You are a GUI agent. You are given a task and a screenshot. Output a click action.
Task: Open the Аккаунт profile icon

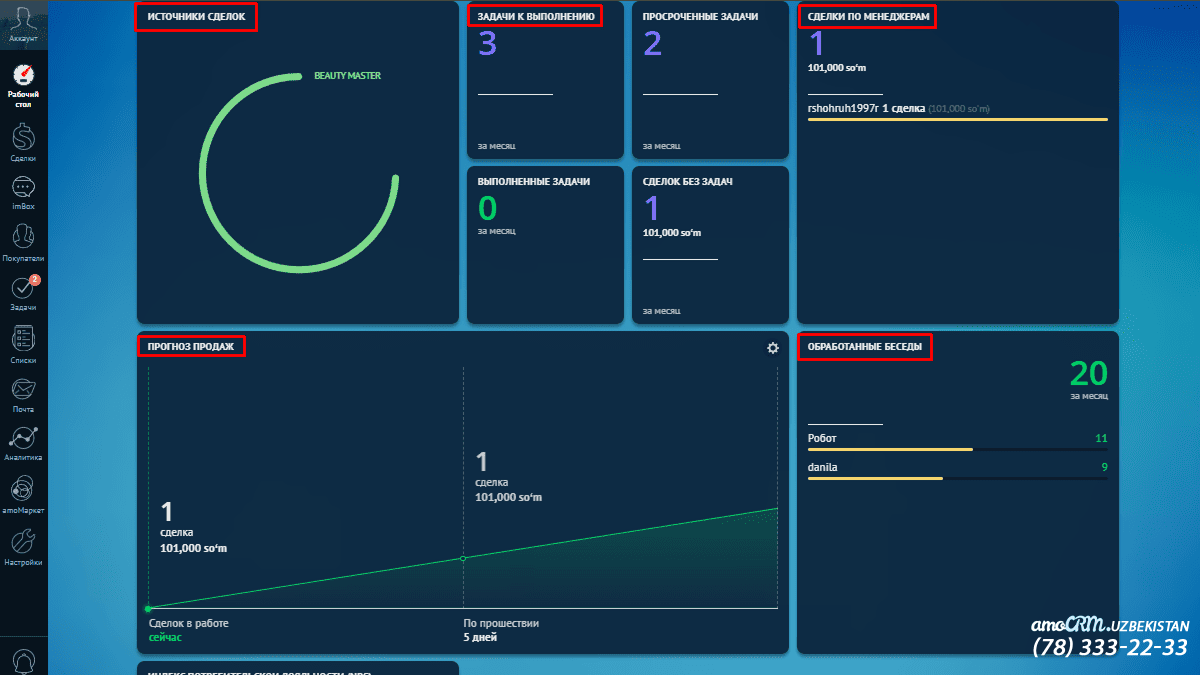(23, 20)
